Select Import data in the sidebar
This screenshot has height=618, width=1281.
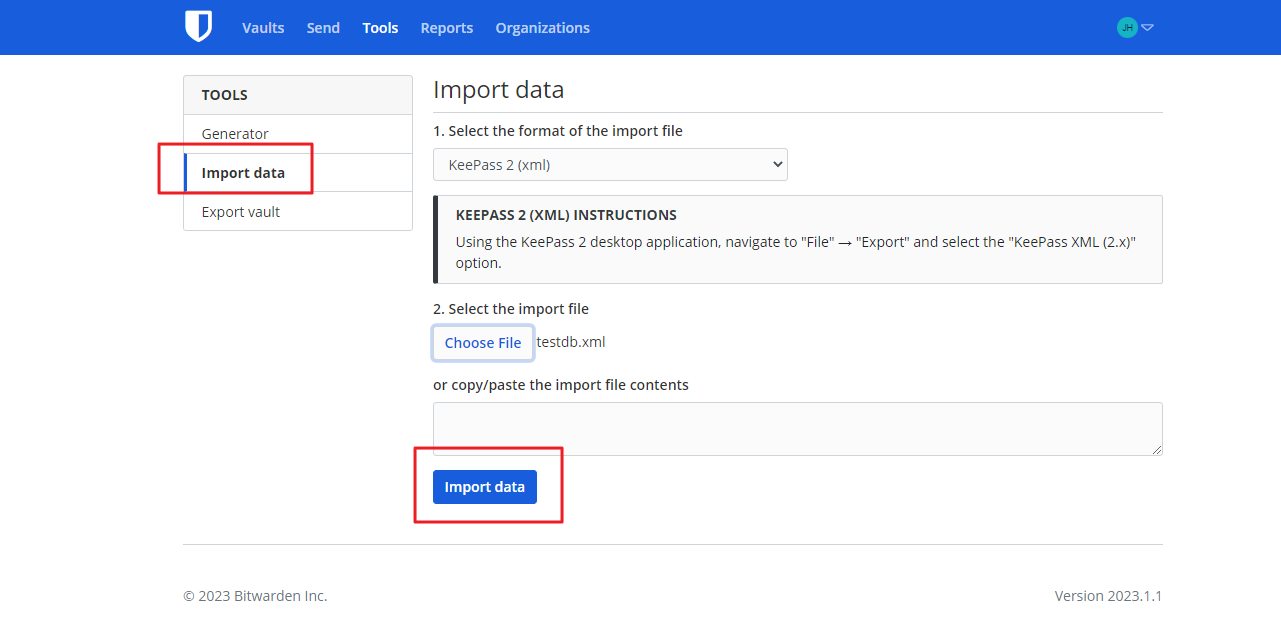(243, 173)
